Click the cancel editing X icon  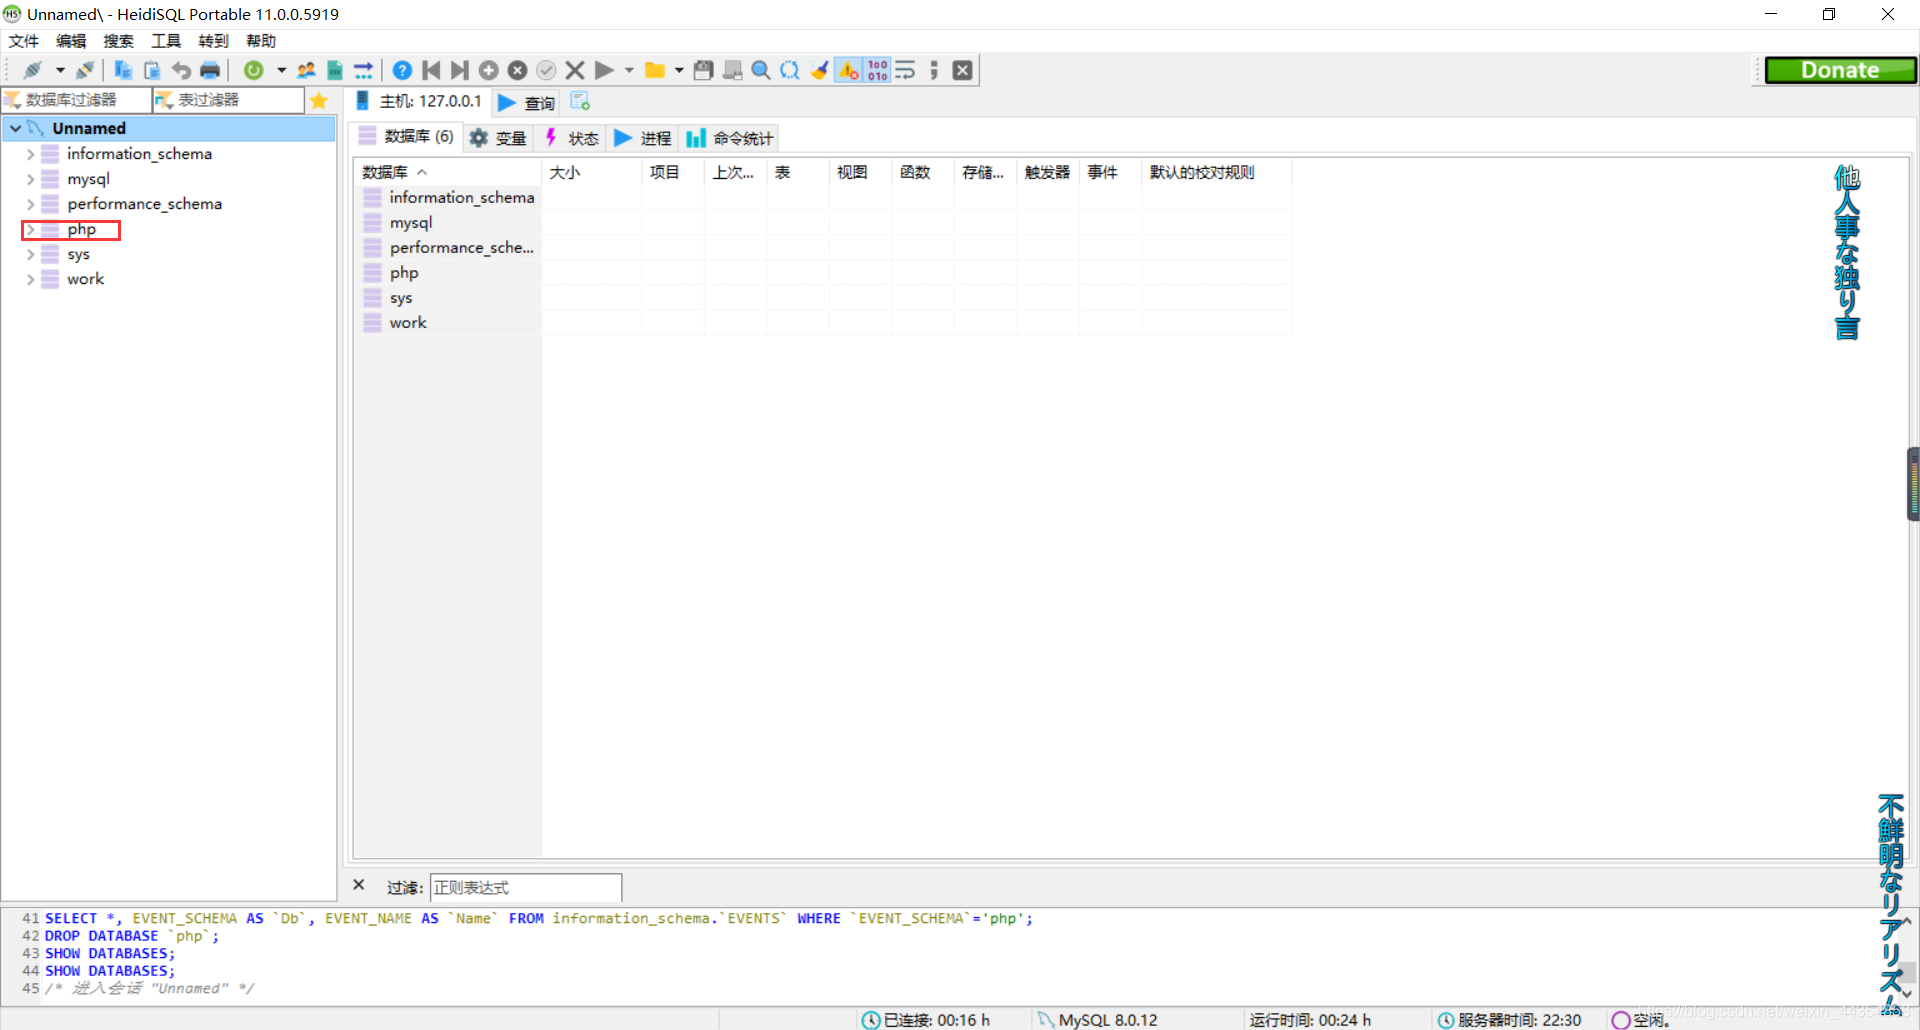click(x=575, y=70)
